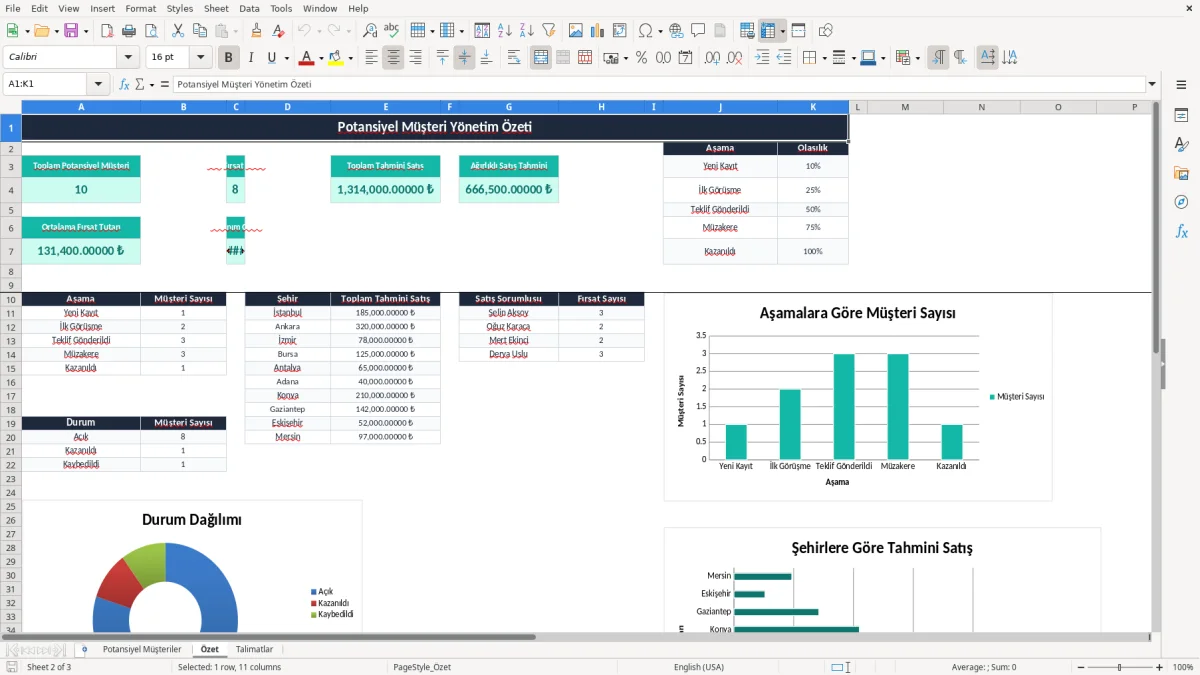Click PageStyle_Ozet in status bar

pyautogui.click(x=422, y=667)
